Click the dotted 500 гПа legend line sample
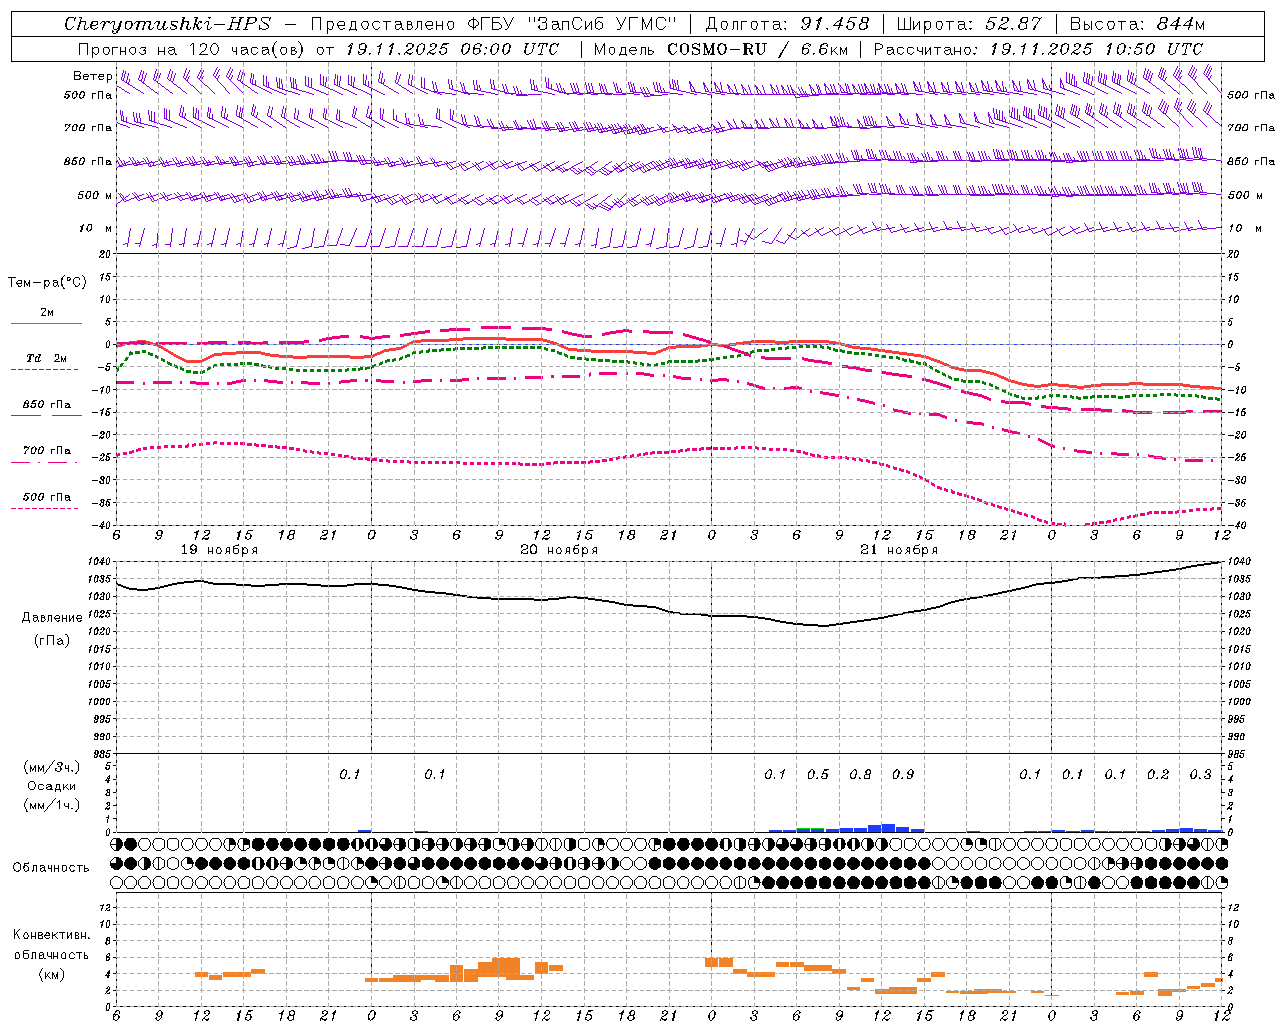1280x1024 pixels. [44, 508]
